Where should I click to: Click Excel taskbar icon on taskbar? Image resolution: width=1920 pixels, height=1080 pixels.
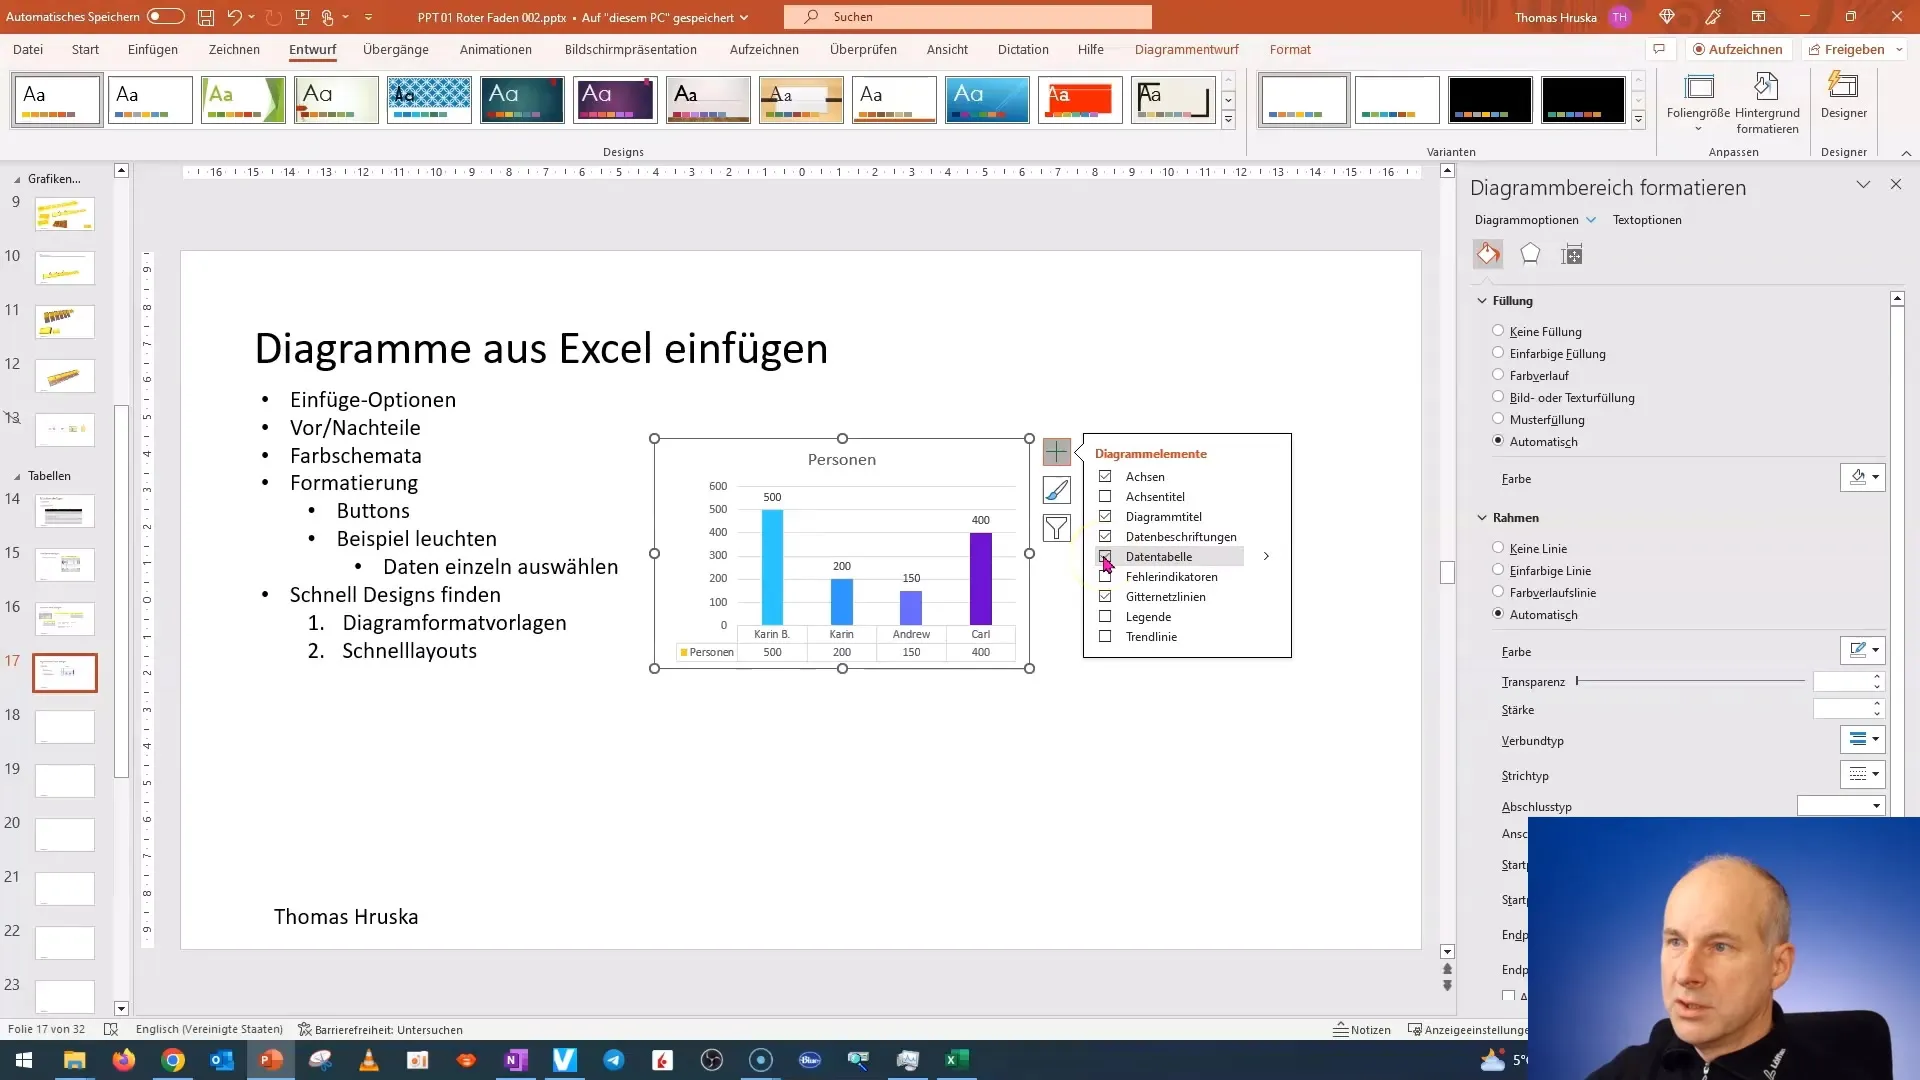pyautogui.click(x=957, y=1059)
